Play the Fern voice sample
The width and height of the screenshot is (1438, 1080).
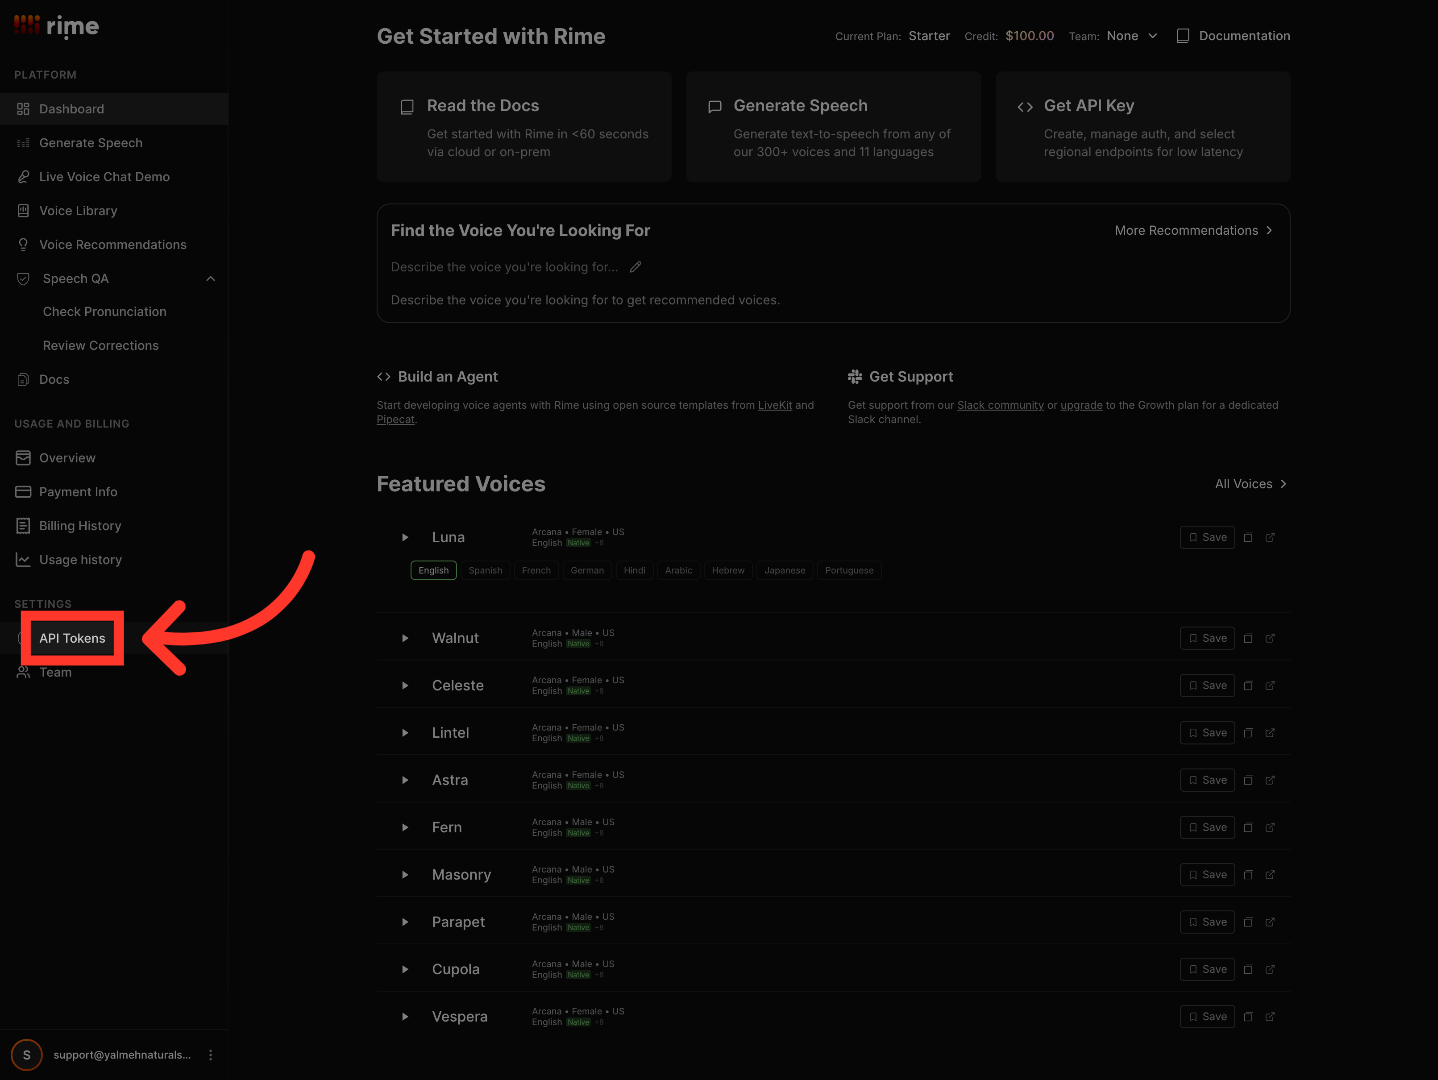(x=405, y=828)
